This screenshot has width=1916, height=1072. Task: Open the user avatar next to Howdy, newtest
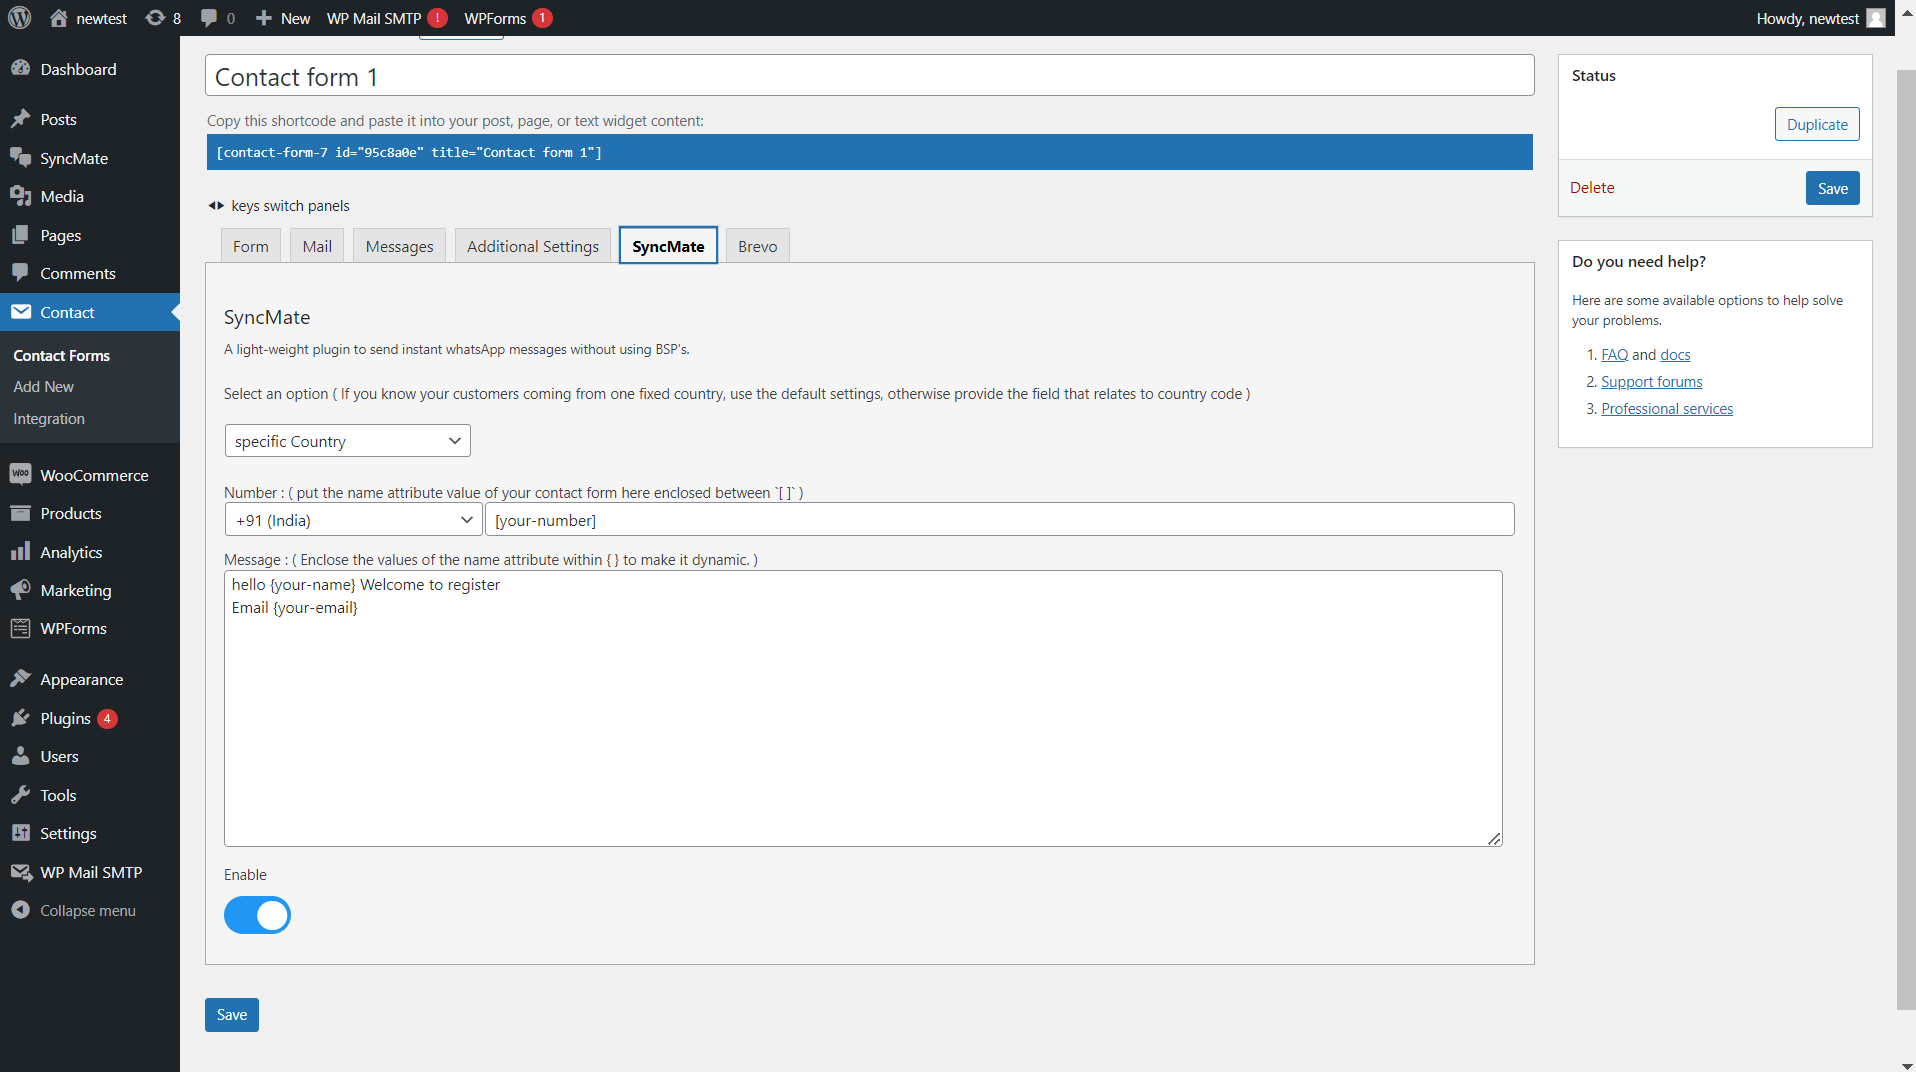(x=1876, y=18)
